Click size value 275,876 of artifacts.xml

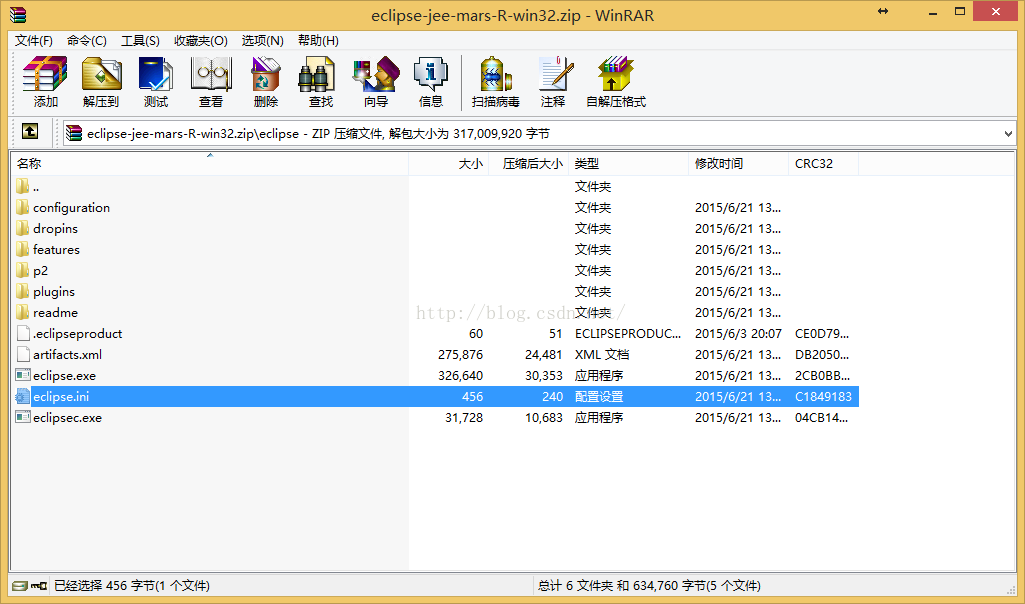460,354
